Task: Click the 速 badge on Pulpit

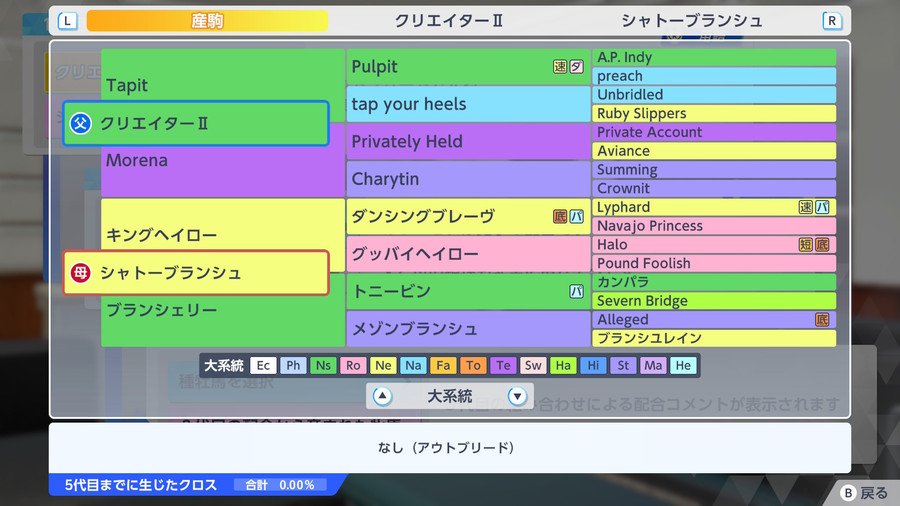Action: tap(560, 67)
